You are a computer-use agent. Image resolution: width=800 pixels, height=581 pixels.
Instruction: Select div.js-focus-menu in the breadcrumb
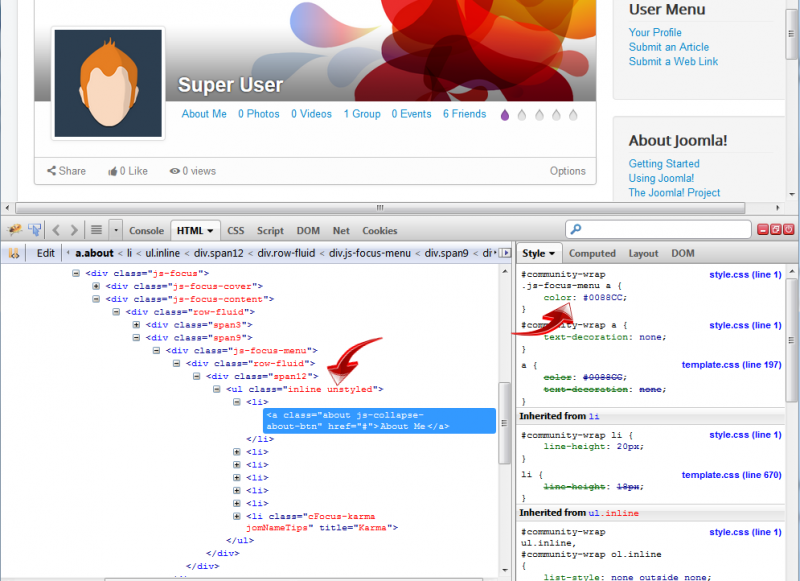pos(369,253)
